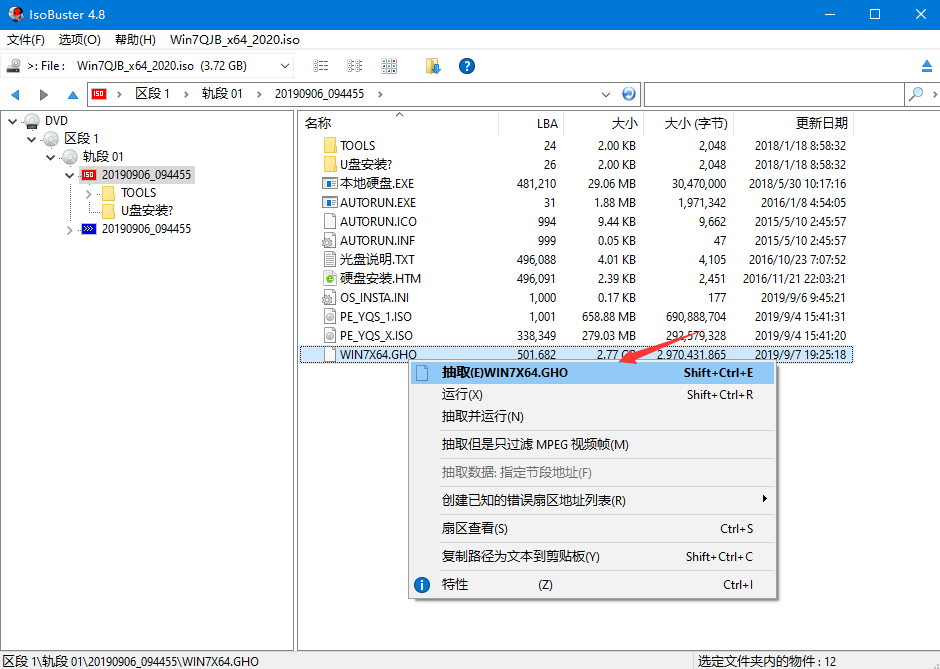The image size is (940, 669).
Task: Open the drive selection dropdown
Action: tap(285, 66)
